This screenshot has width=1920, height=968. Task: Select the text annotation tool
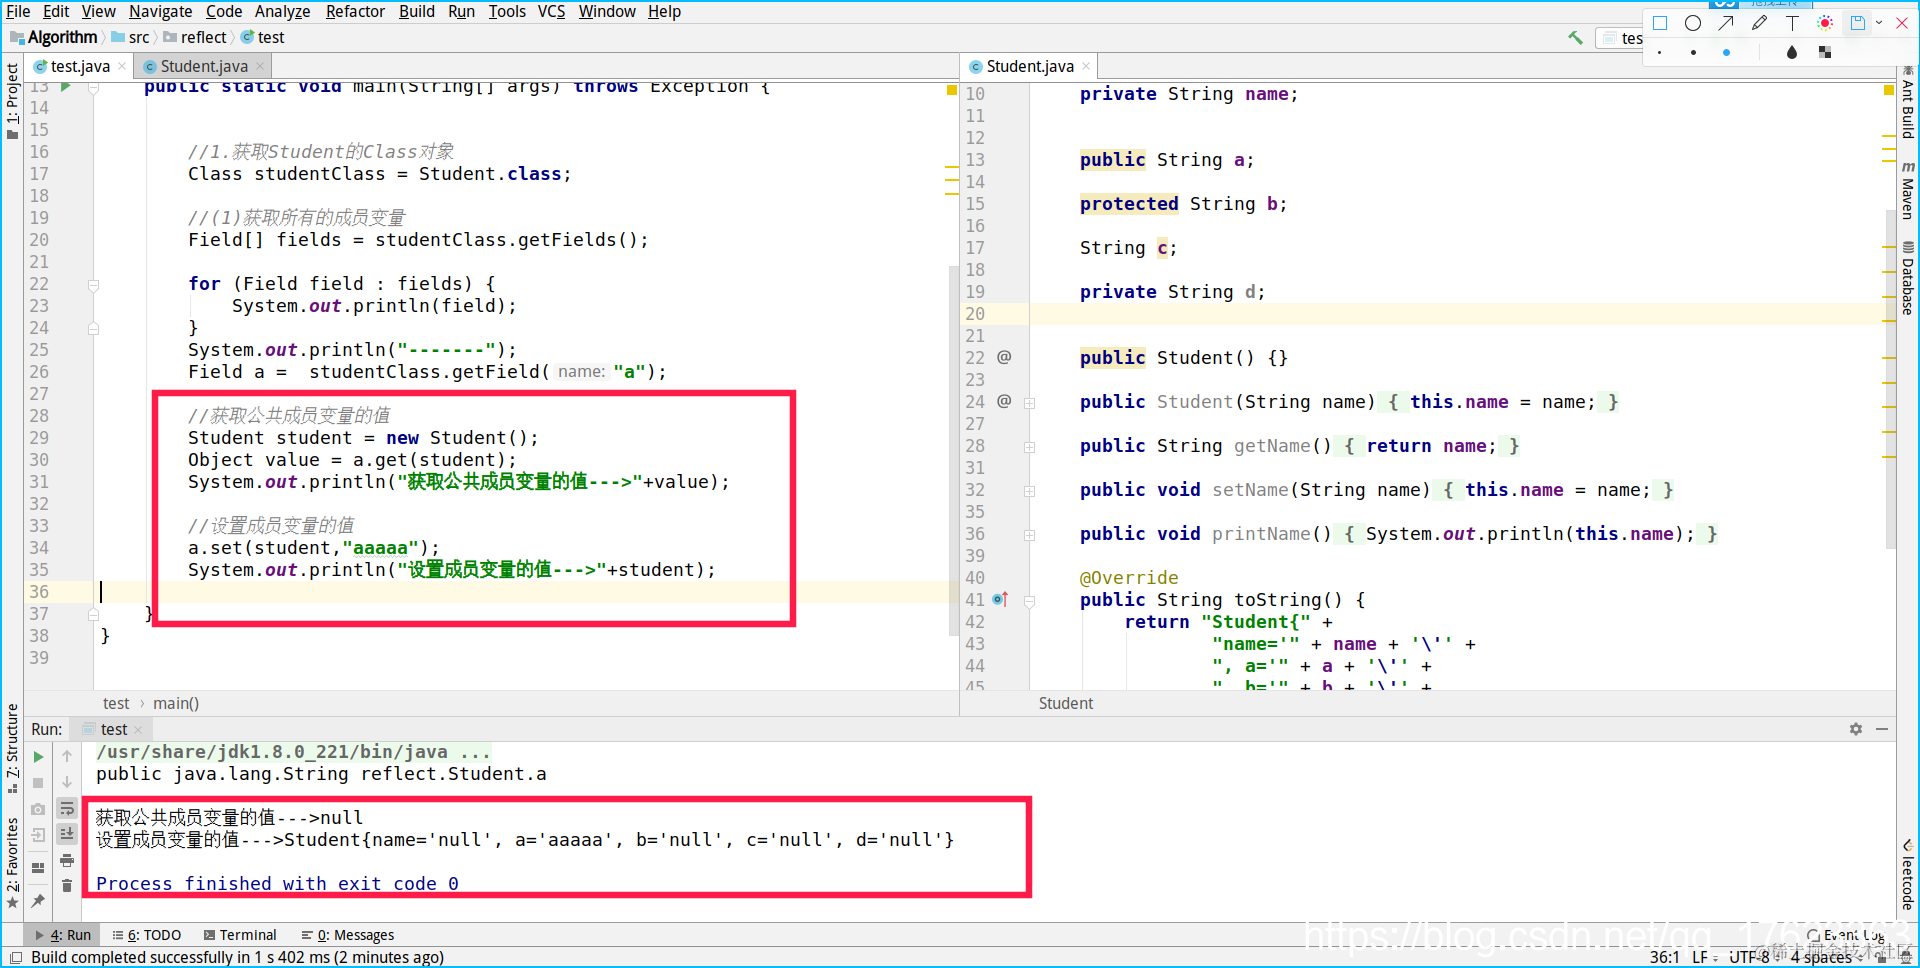(1792, 23)
